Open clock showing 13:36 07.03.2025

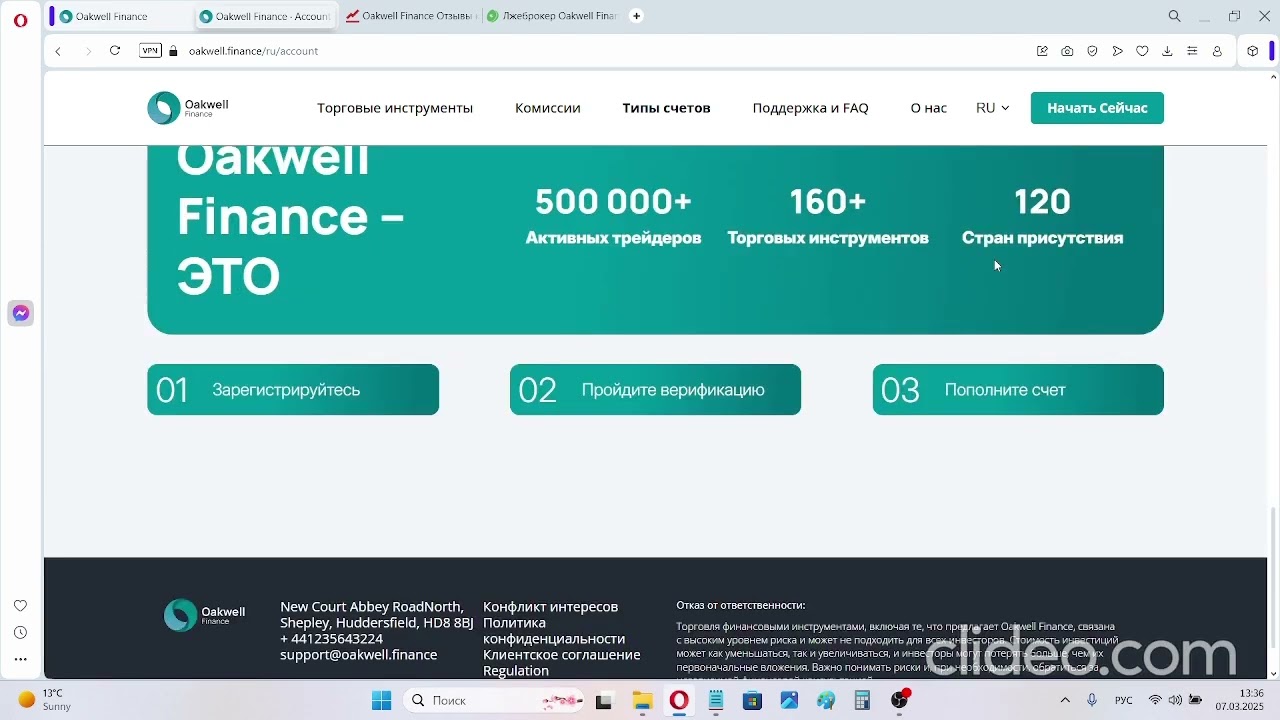(x=1240, y=700)
